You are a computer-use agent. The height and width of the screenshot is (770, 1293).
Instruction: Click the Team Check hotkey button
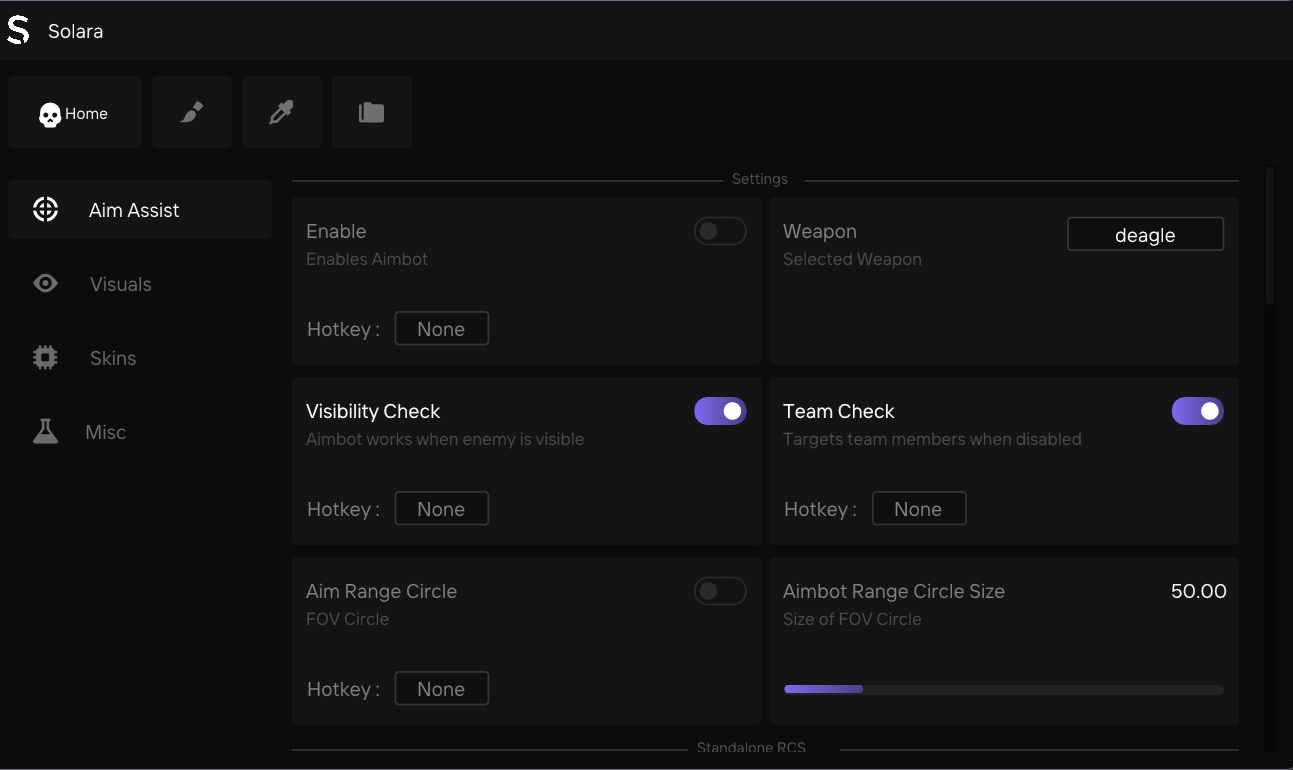[919, 508]
